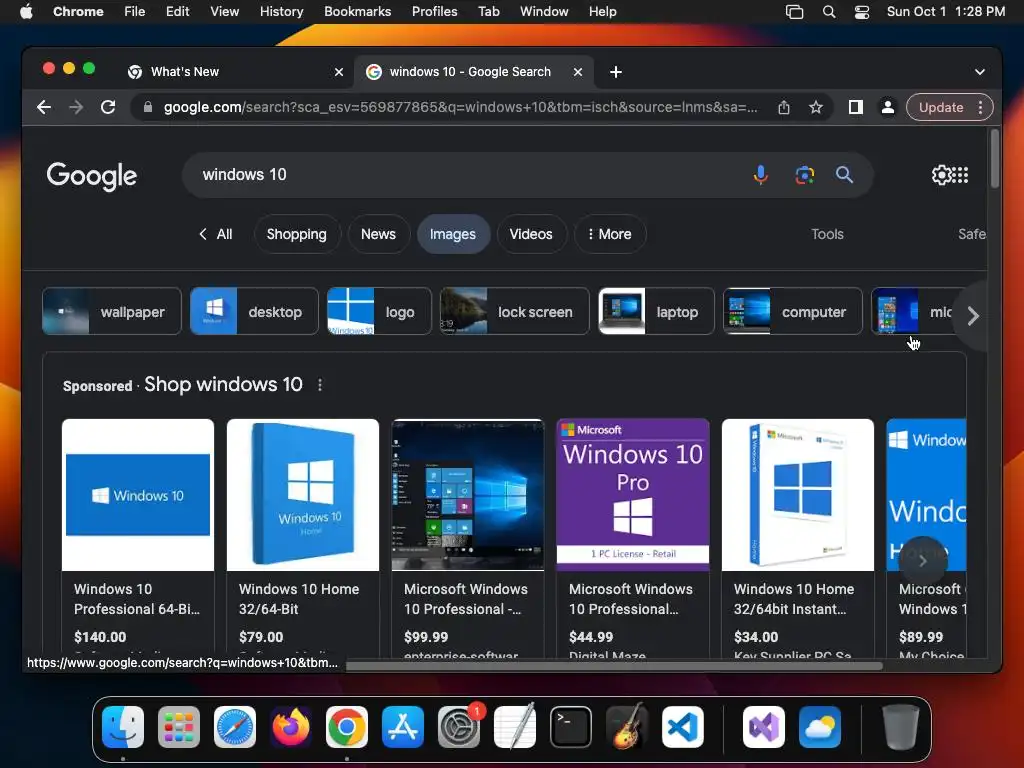This screenshot has height=768, width=1024.
Task: Open Microsoft Windows 10 Professional $99.99 image
Action: click(x=468, y=494)
